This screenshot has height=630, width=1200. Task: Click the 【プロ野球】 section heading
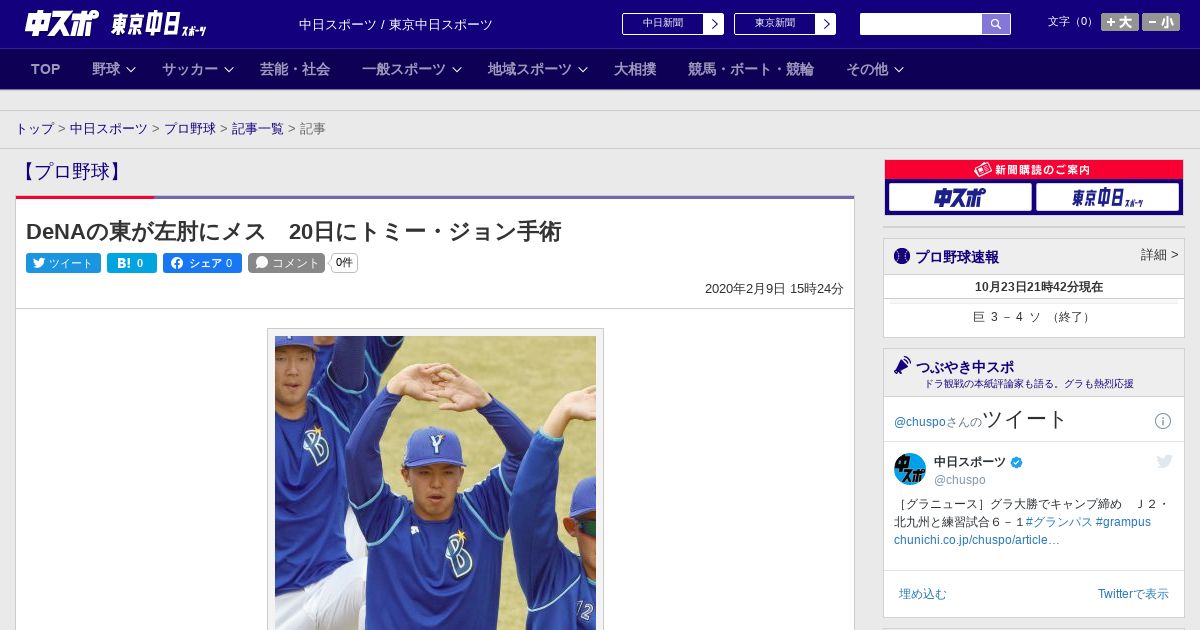click(x=72, y=171)
